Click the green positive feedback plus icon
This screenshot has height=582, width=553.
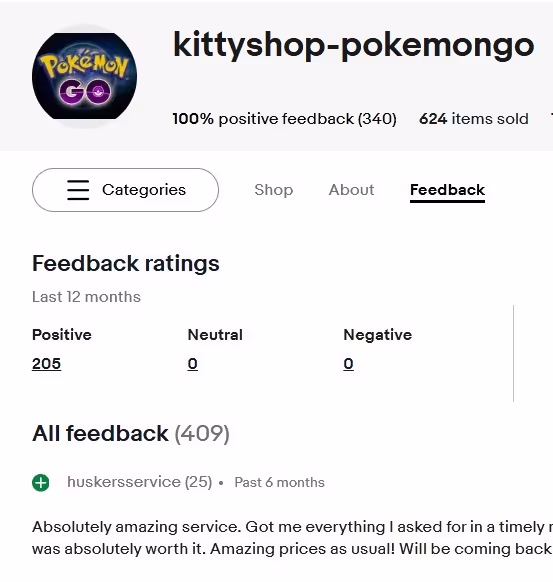[x=41, y=483]
